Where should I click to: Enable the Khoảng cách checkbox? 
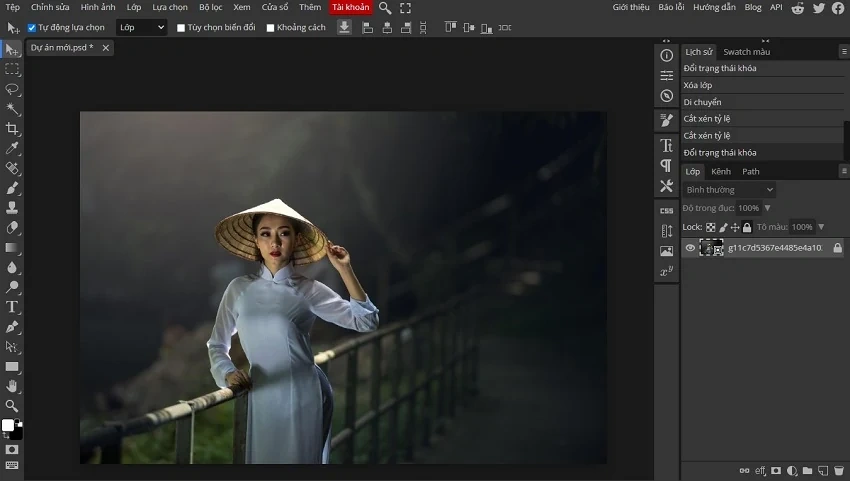tap(271, 28)
